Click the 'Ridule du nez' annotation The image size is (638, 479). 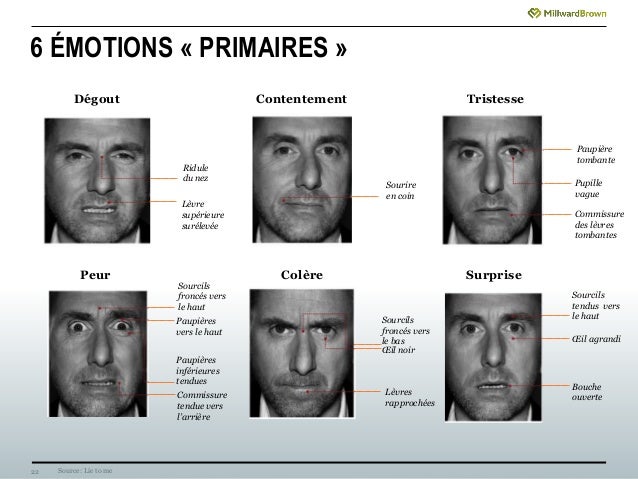[195, 173]
